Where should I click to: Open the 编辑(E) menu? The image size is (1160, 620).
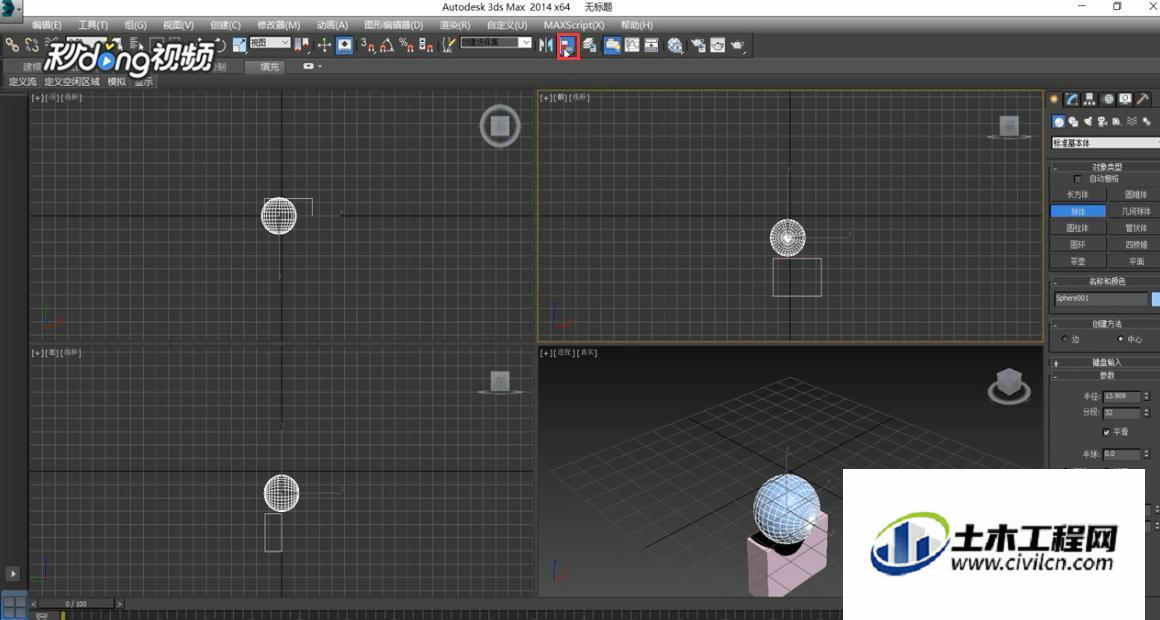47,25
